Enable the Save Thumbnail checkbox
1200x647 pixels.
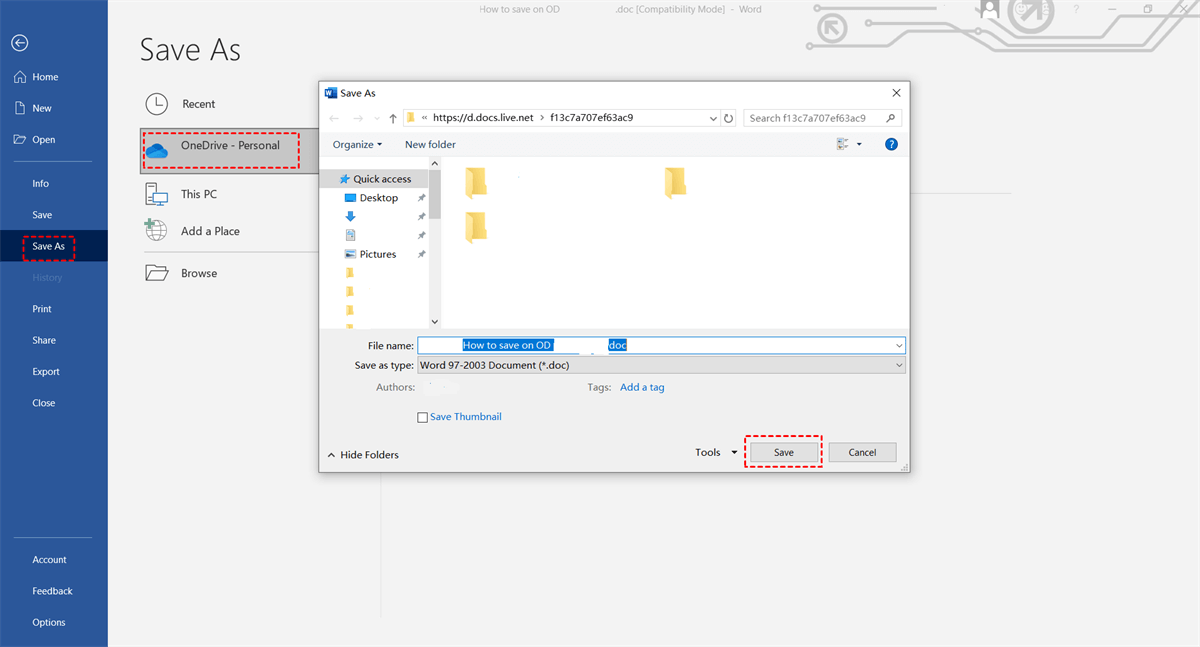coord(422,417)
